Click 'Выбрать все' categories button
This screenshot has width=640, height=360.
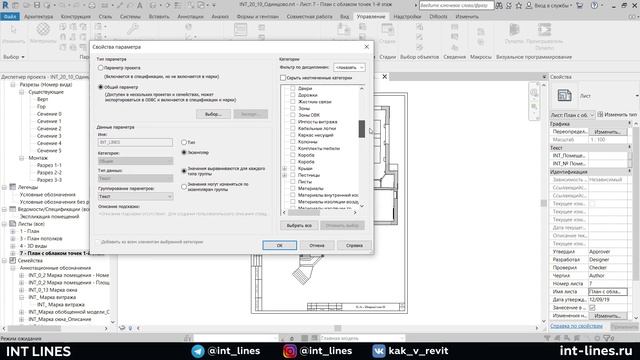(299, 225)
